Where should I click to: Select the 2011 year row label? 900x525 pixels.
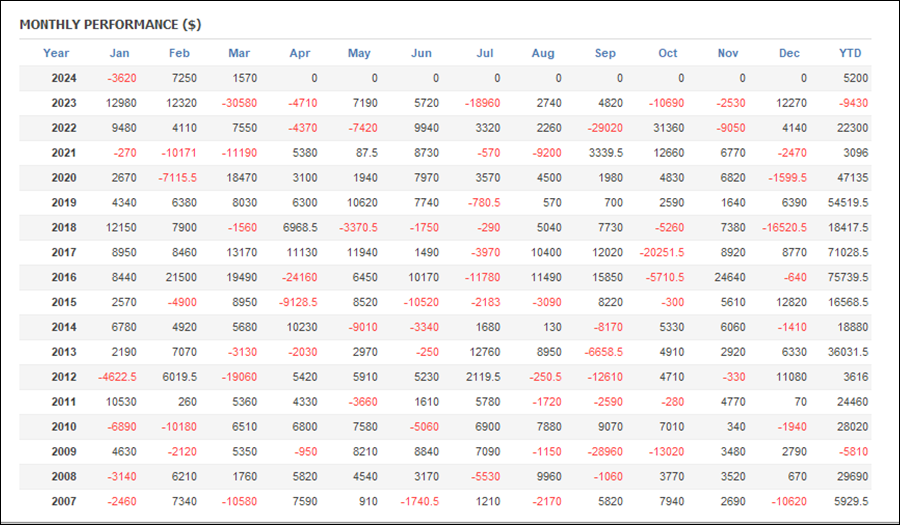click(64, 402)
